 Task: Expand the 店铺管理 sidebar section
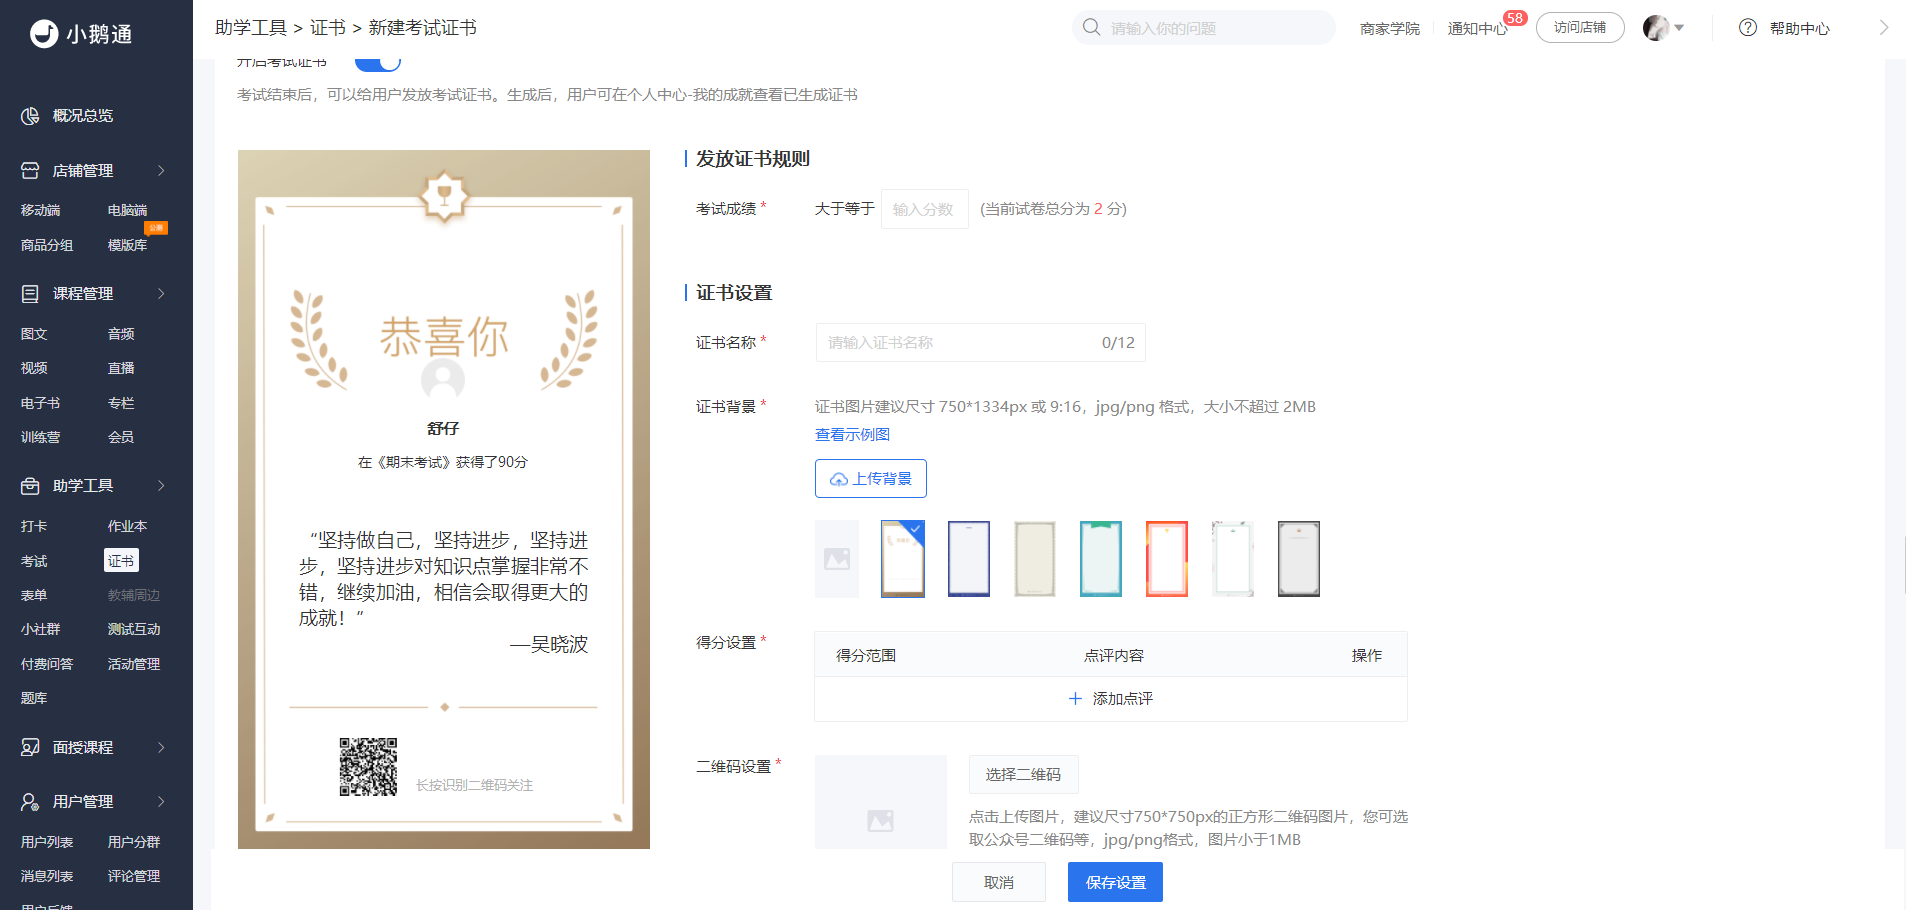click(161, 171)
